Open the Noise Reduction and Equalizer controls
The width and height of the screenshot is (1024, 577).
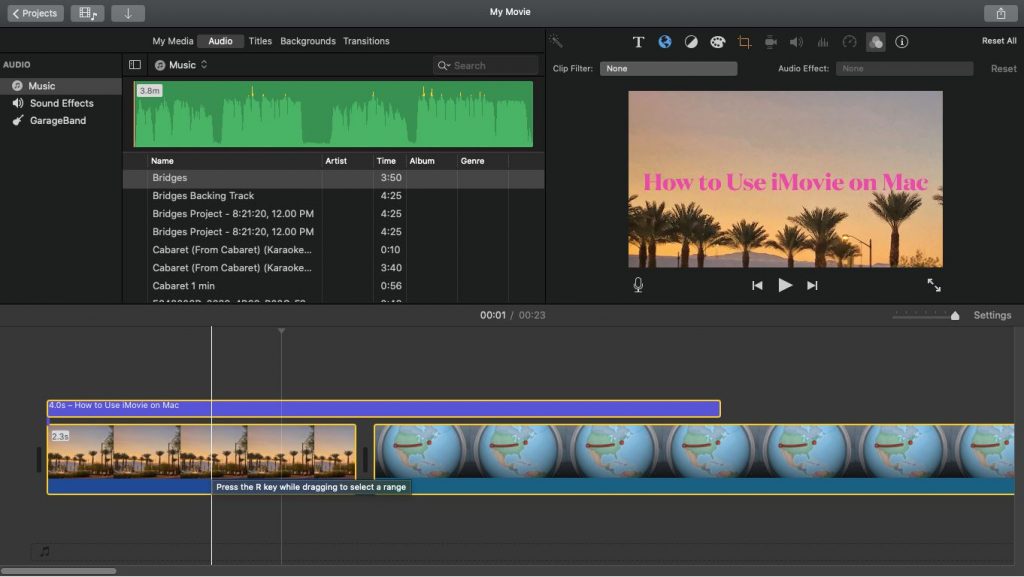(822, 42)
